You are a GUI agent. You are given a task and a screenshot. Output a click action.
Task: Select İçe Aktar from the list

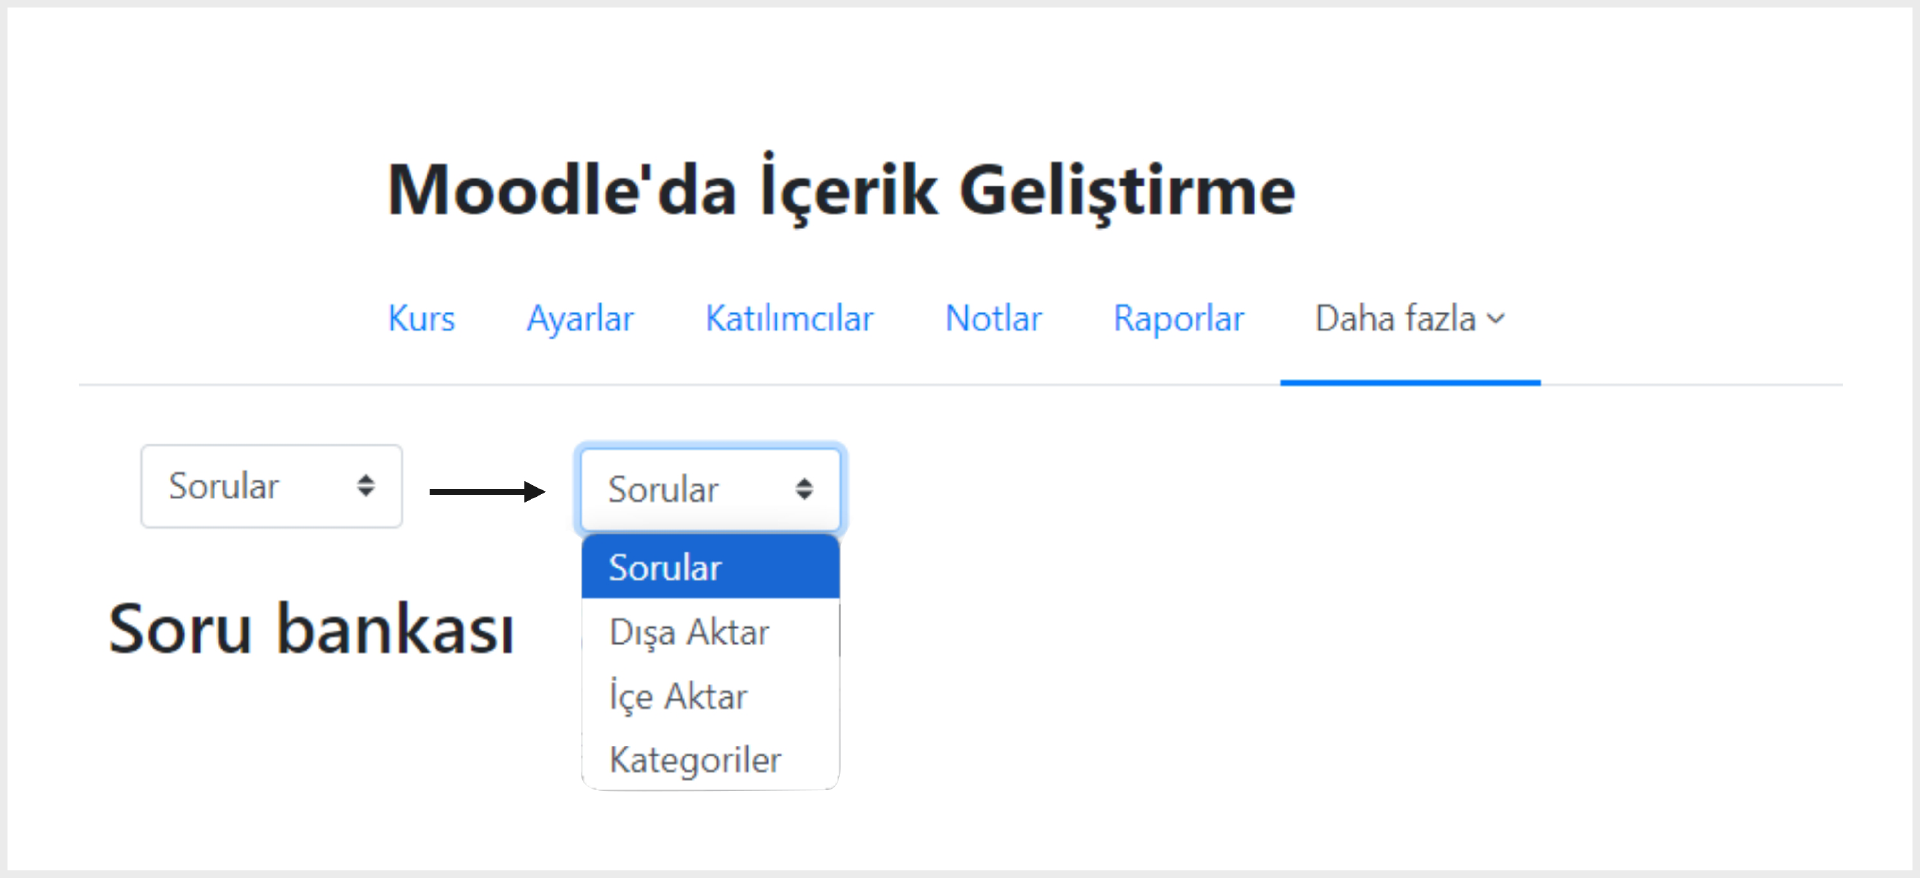[678, 696]
